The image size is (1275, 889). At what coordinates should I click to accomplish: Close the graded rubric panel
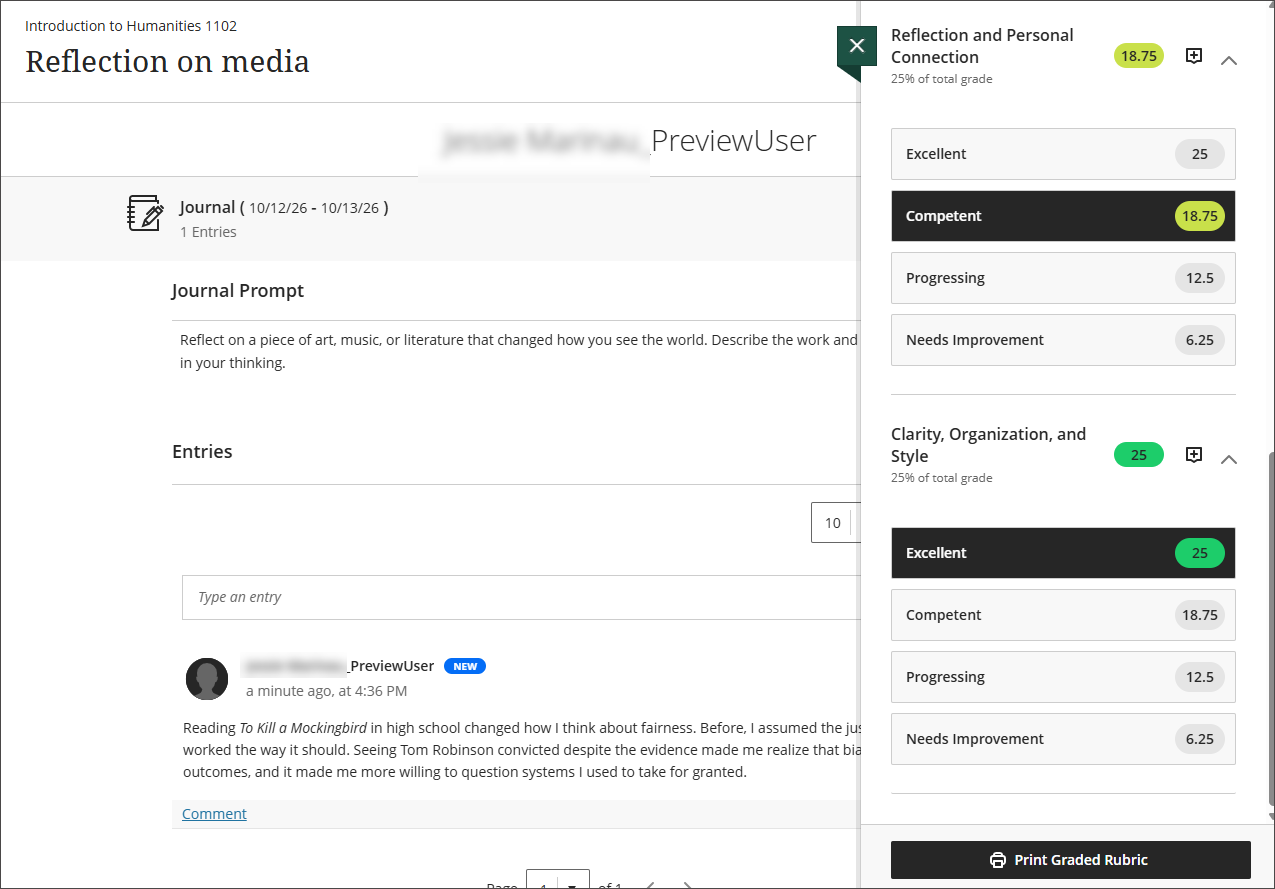(x=856, y=46)
